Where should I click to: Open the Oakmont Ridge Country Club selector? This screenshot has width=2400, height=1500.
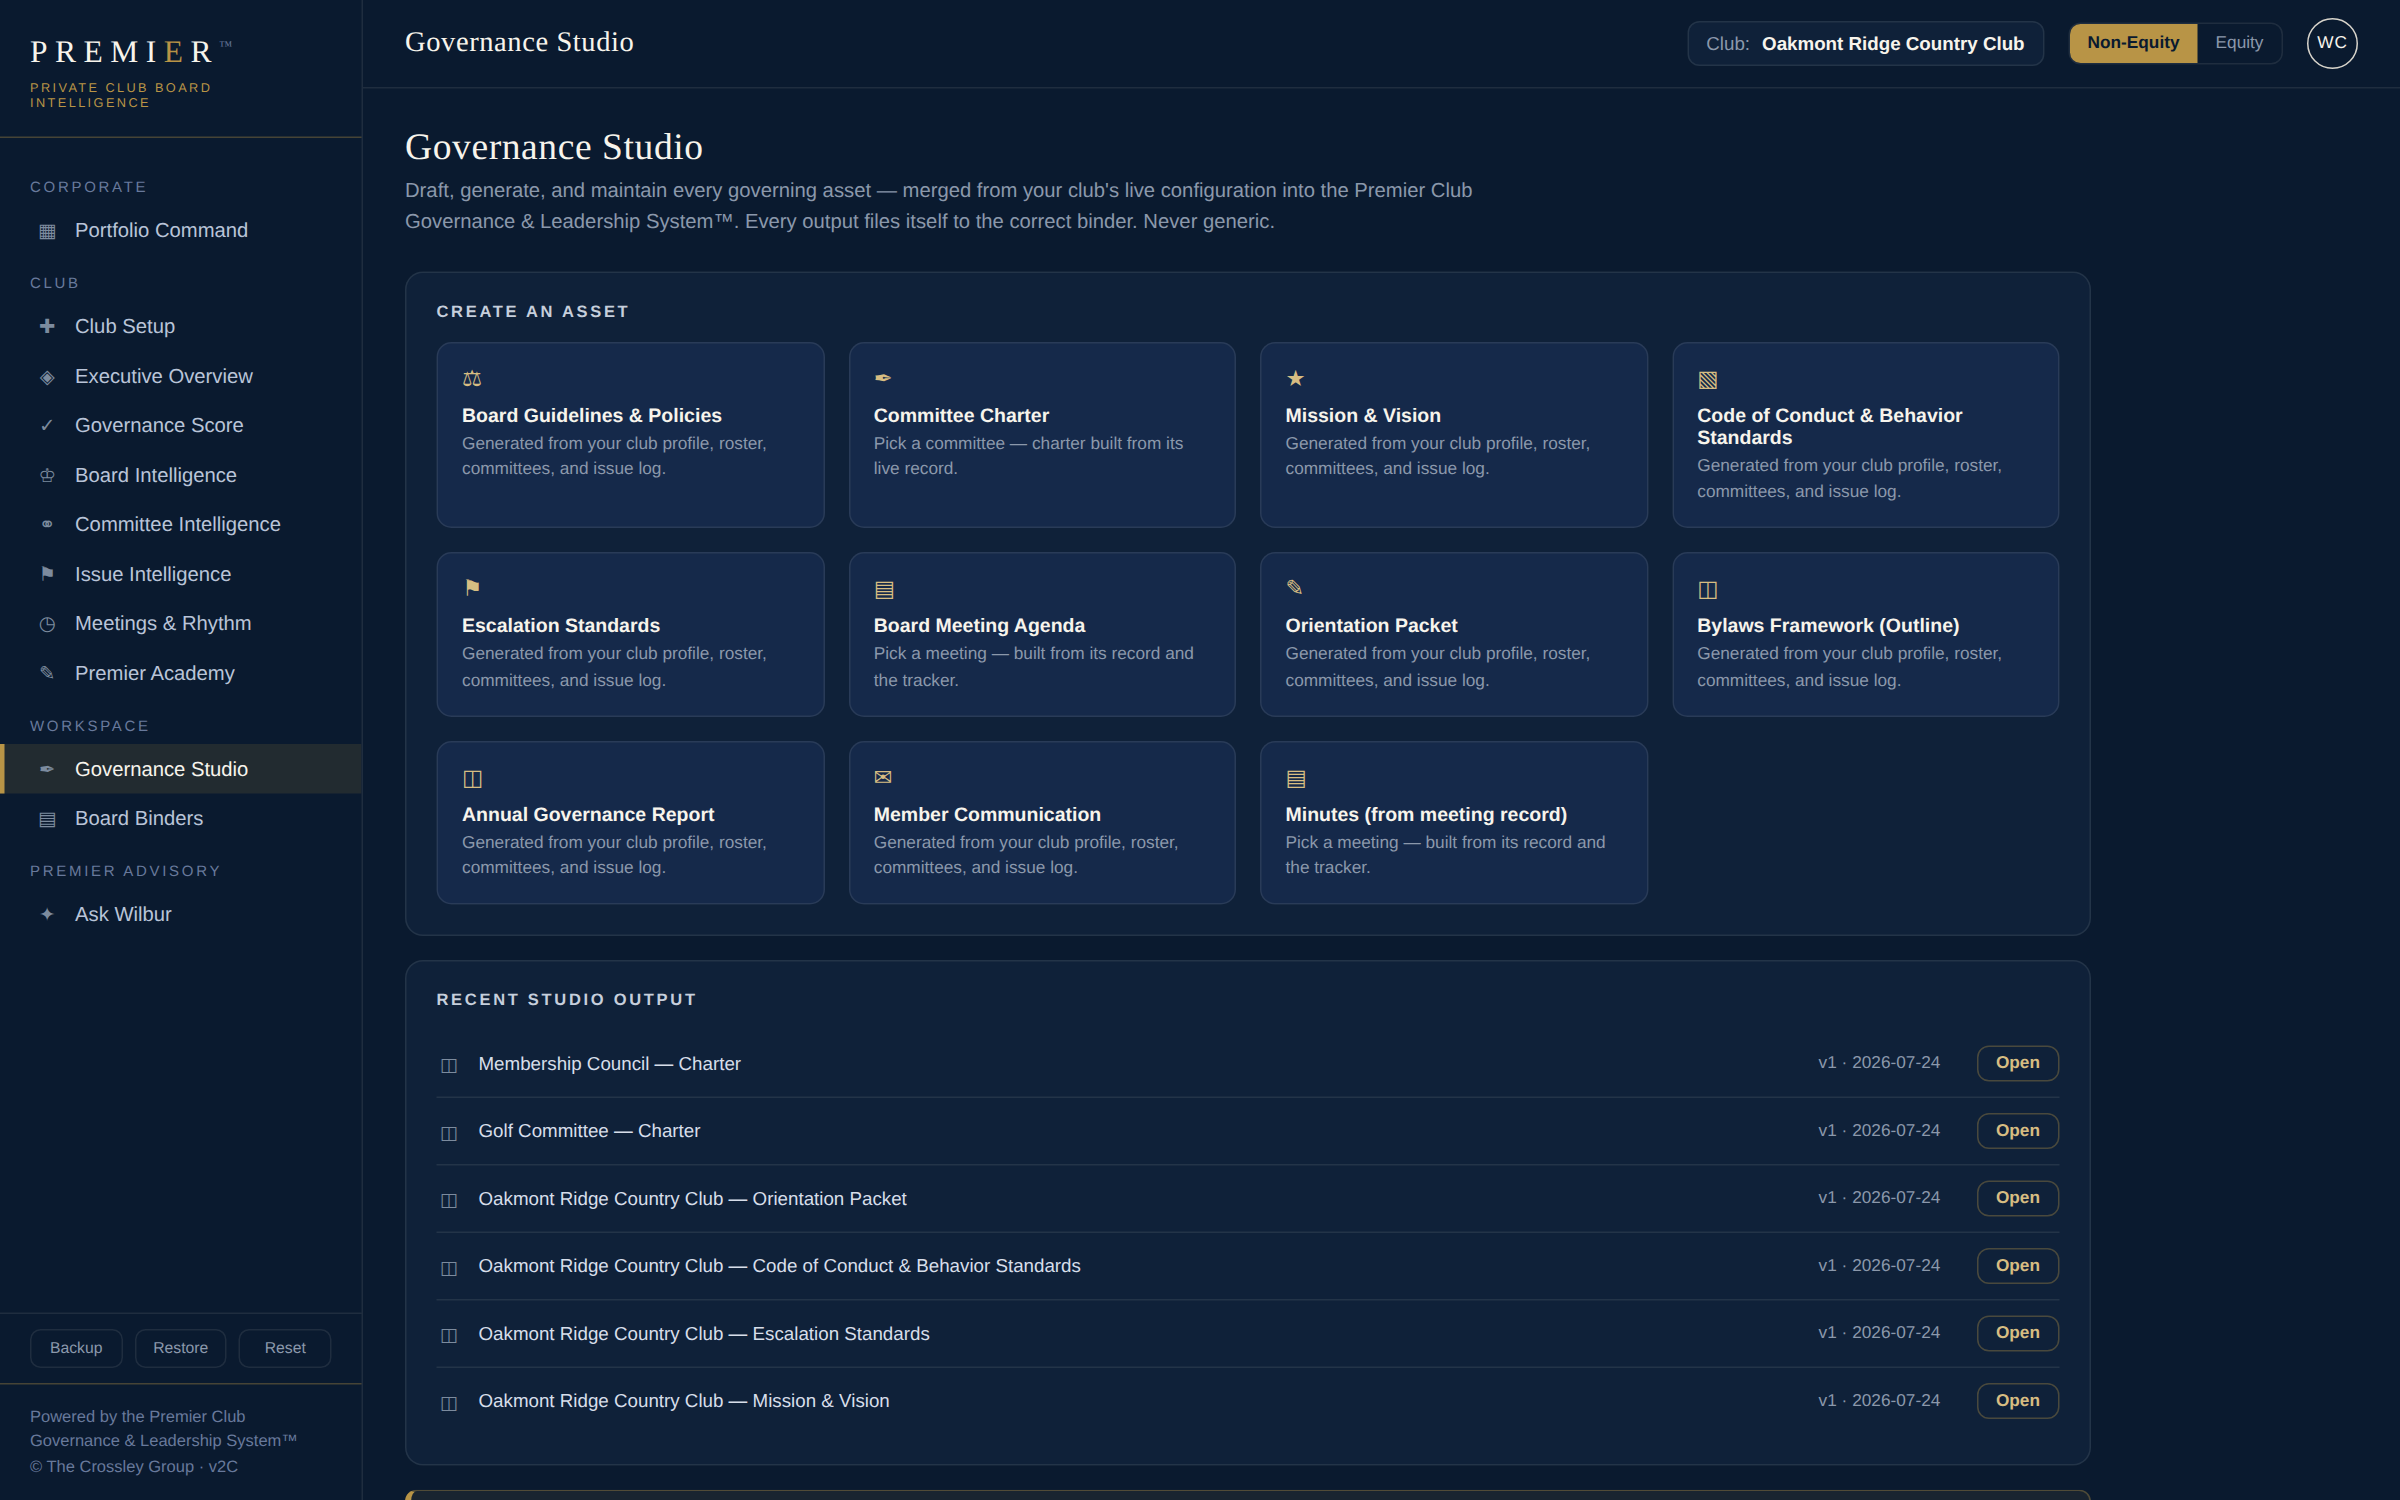1864,44
